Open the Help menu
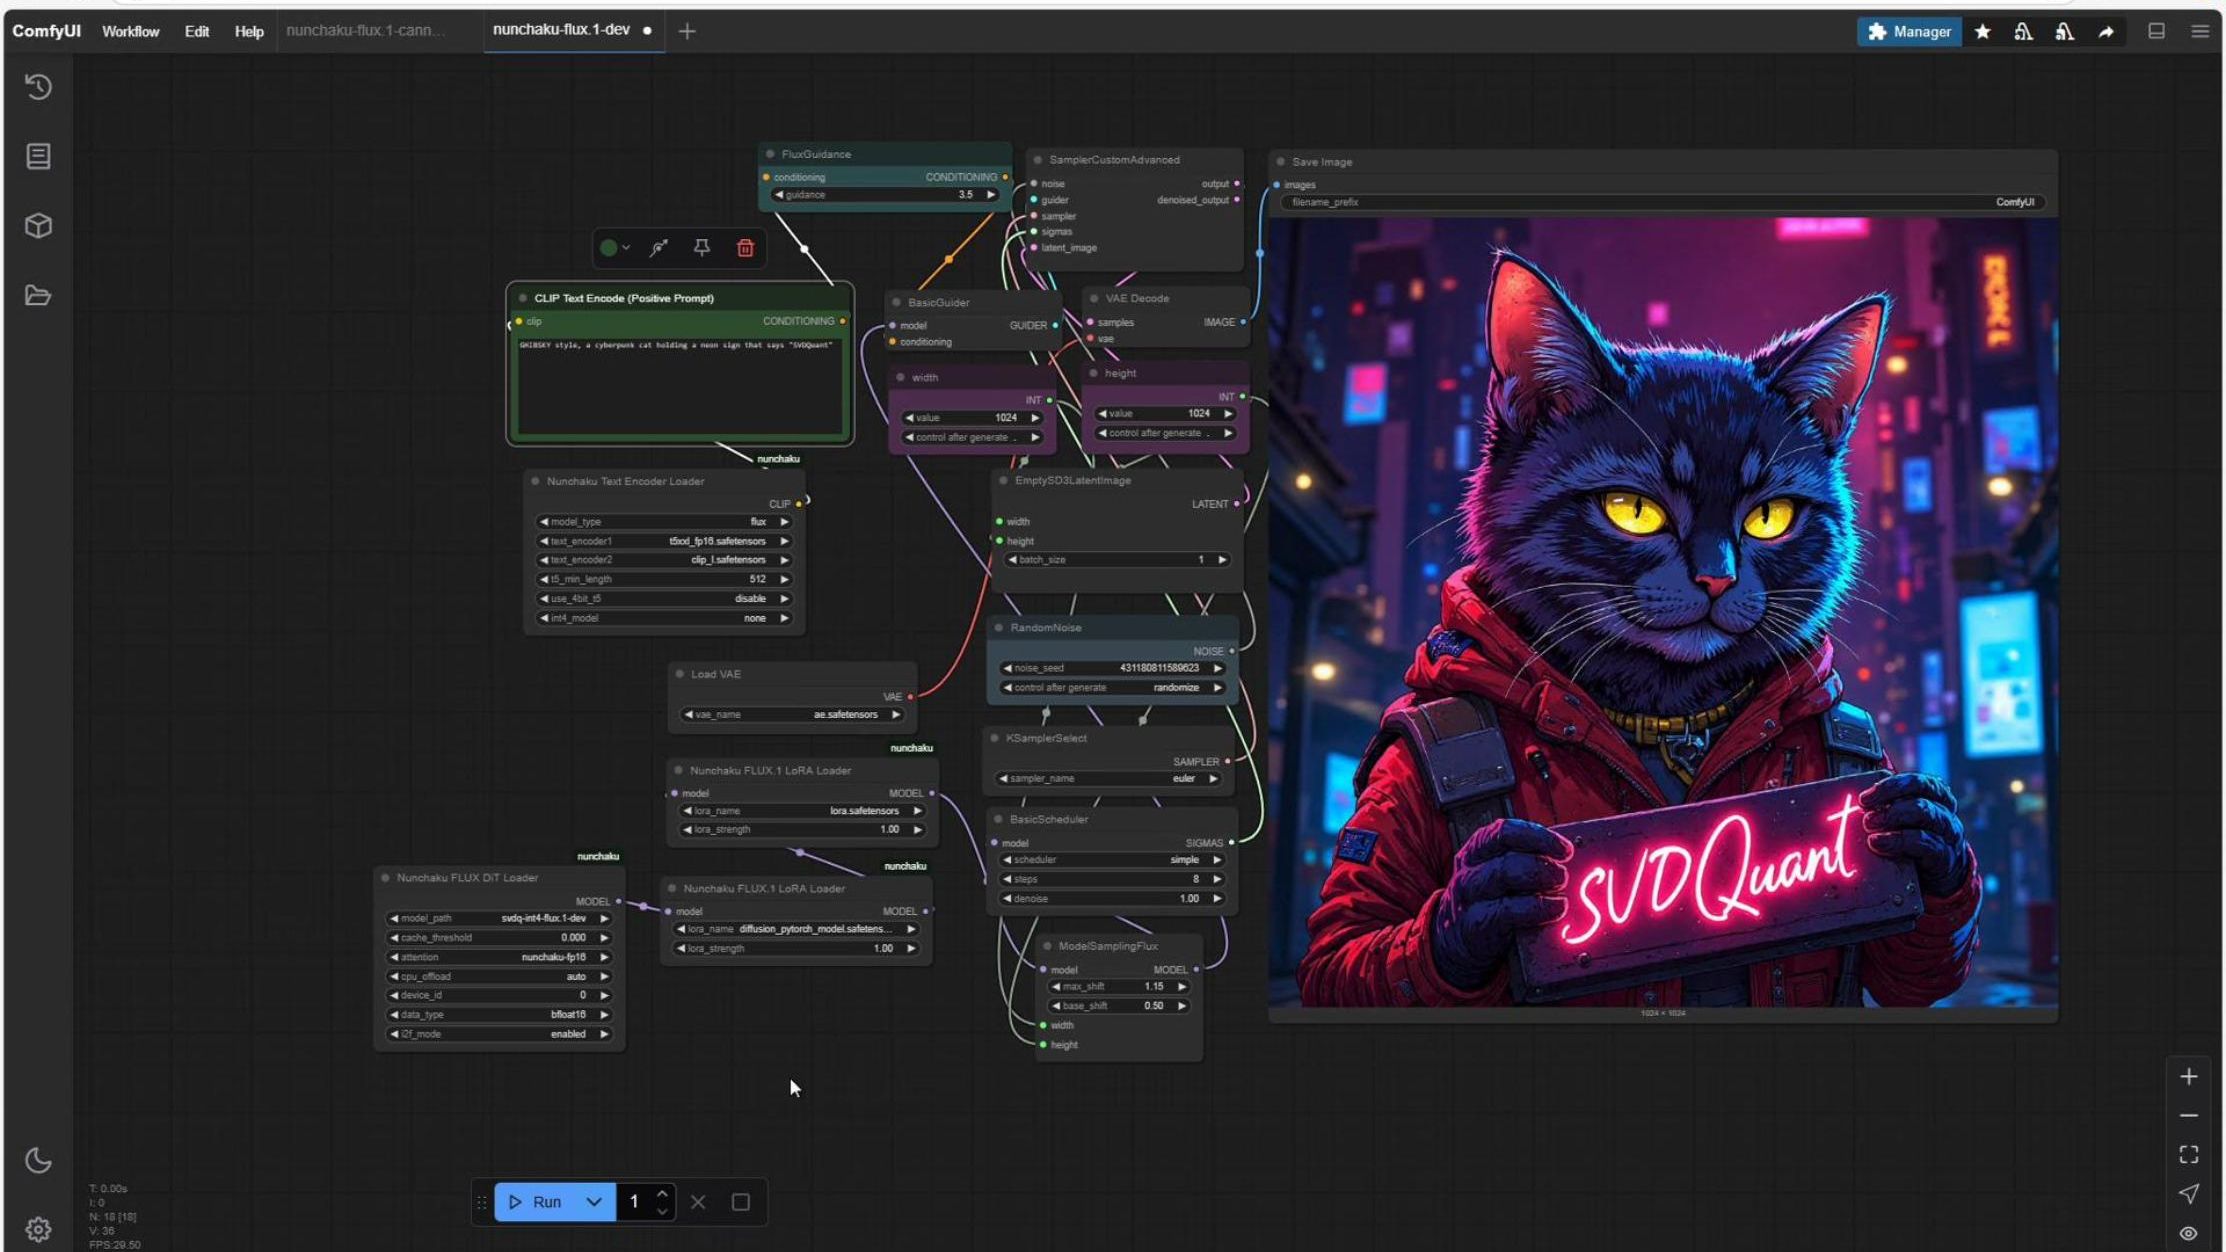 [249, 31]
